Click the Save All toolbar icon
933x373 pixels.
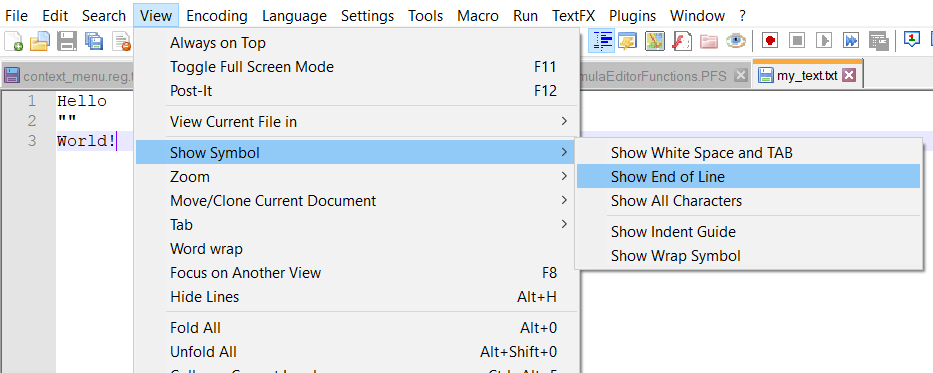[94, 41]
